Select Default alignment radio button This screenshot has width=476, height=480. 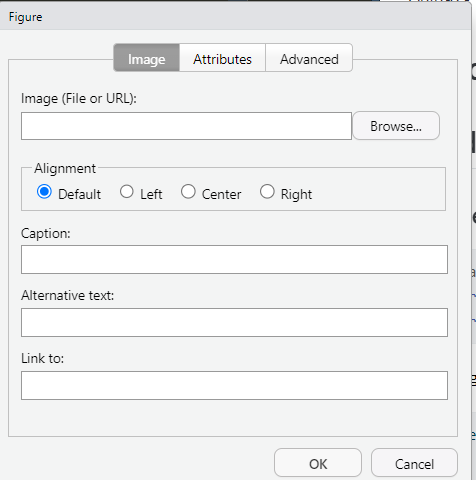point(44,192)
